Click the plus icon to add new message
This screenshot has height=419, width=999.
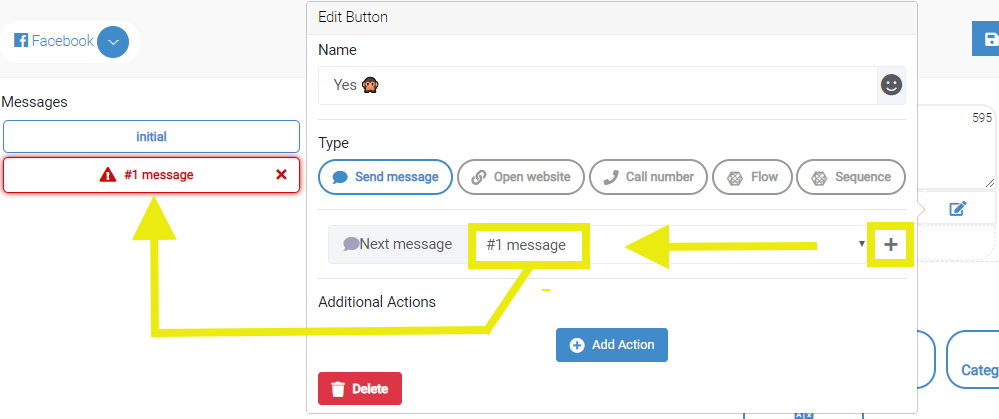(x=891, y=245)
